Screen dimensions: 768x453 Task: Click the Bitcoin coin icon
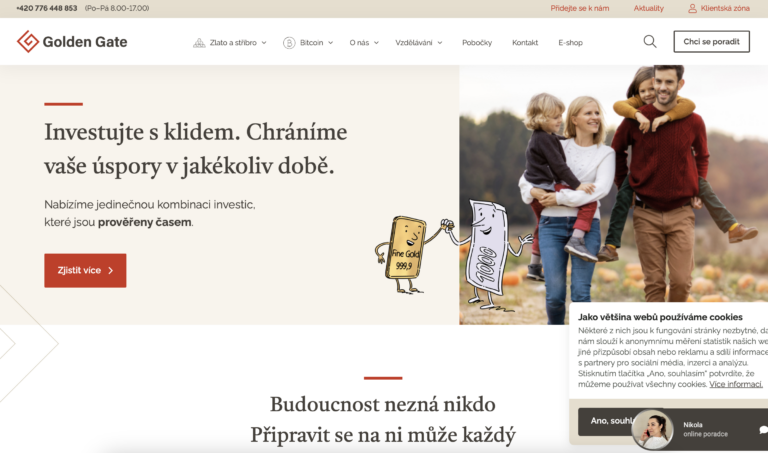click(x=289, y=43)
